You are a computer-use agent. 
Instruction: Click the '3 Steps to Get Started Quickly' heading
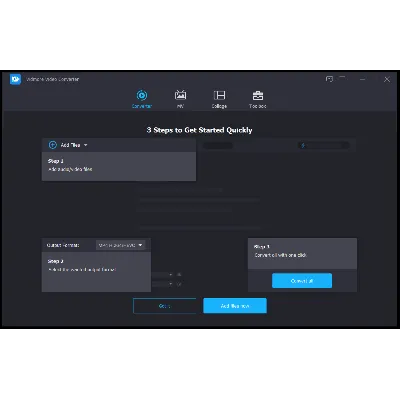pos(199,130)
